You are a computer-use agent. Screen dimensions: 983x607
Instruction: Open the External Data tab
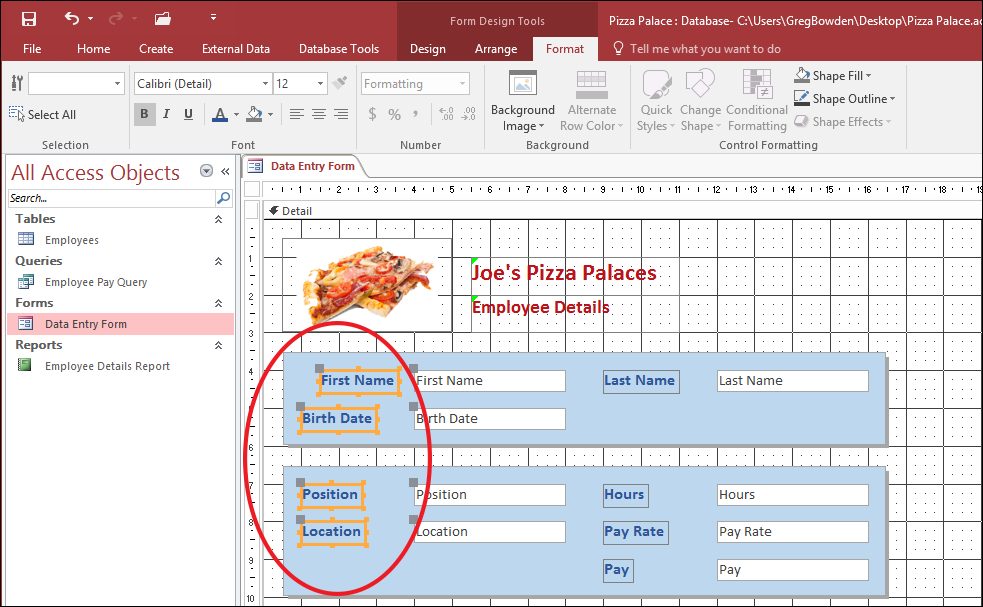click(236, 49)
